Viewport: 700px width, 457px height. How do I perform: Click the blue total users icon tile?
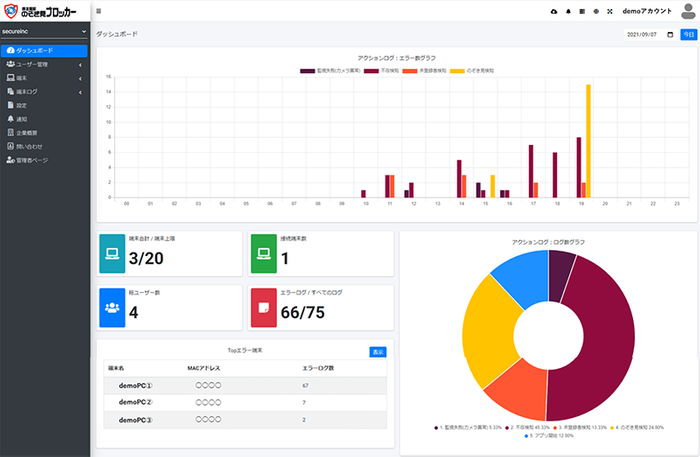pos(113,307)
